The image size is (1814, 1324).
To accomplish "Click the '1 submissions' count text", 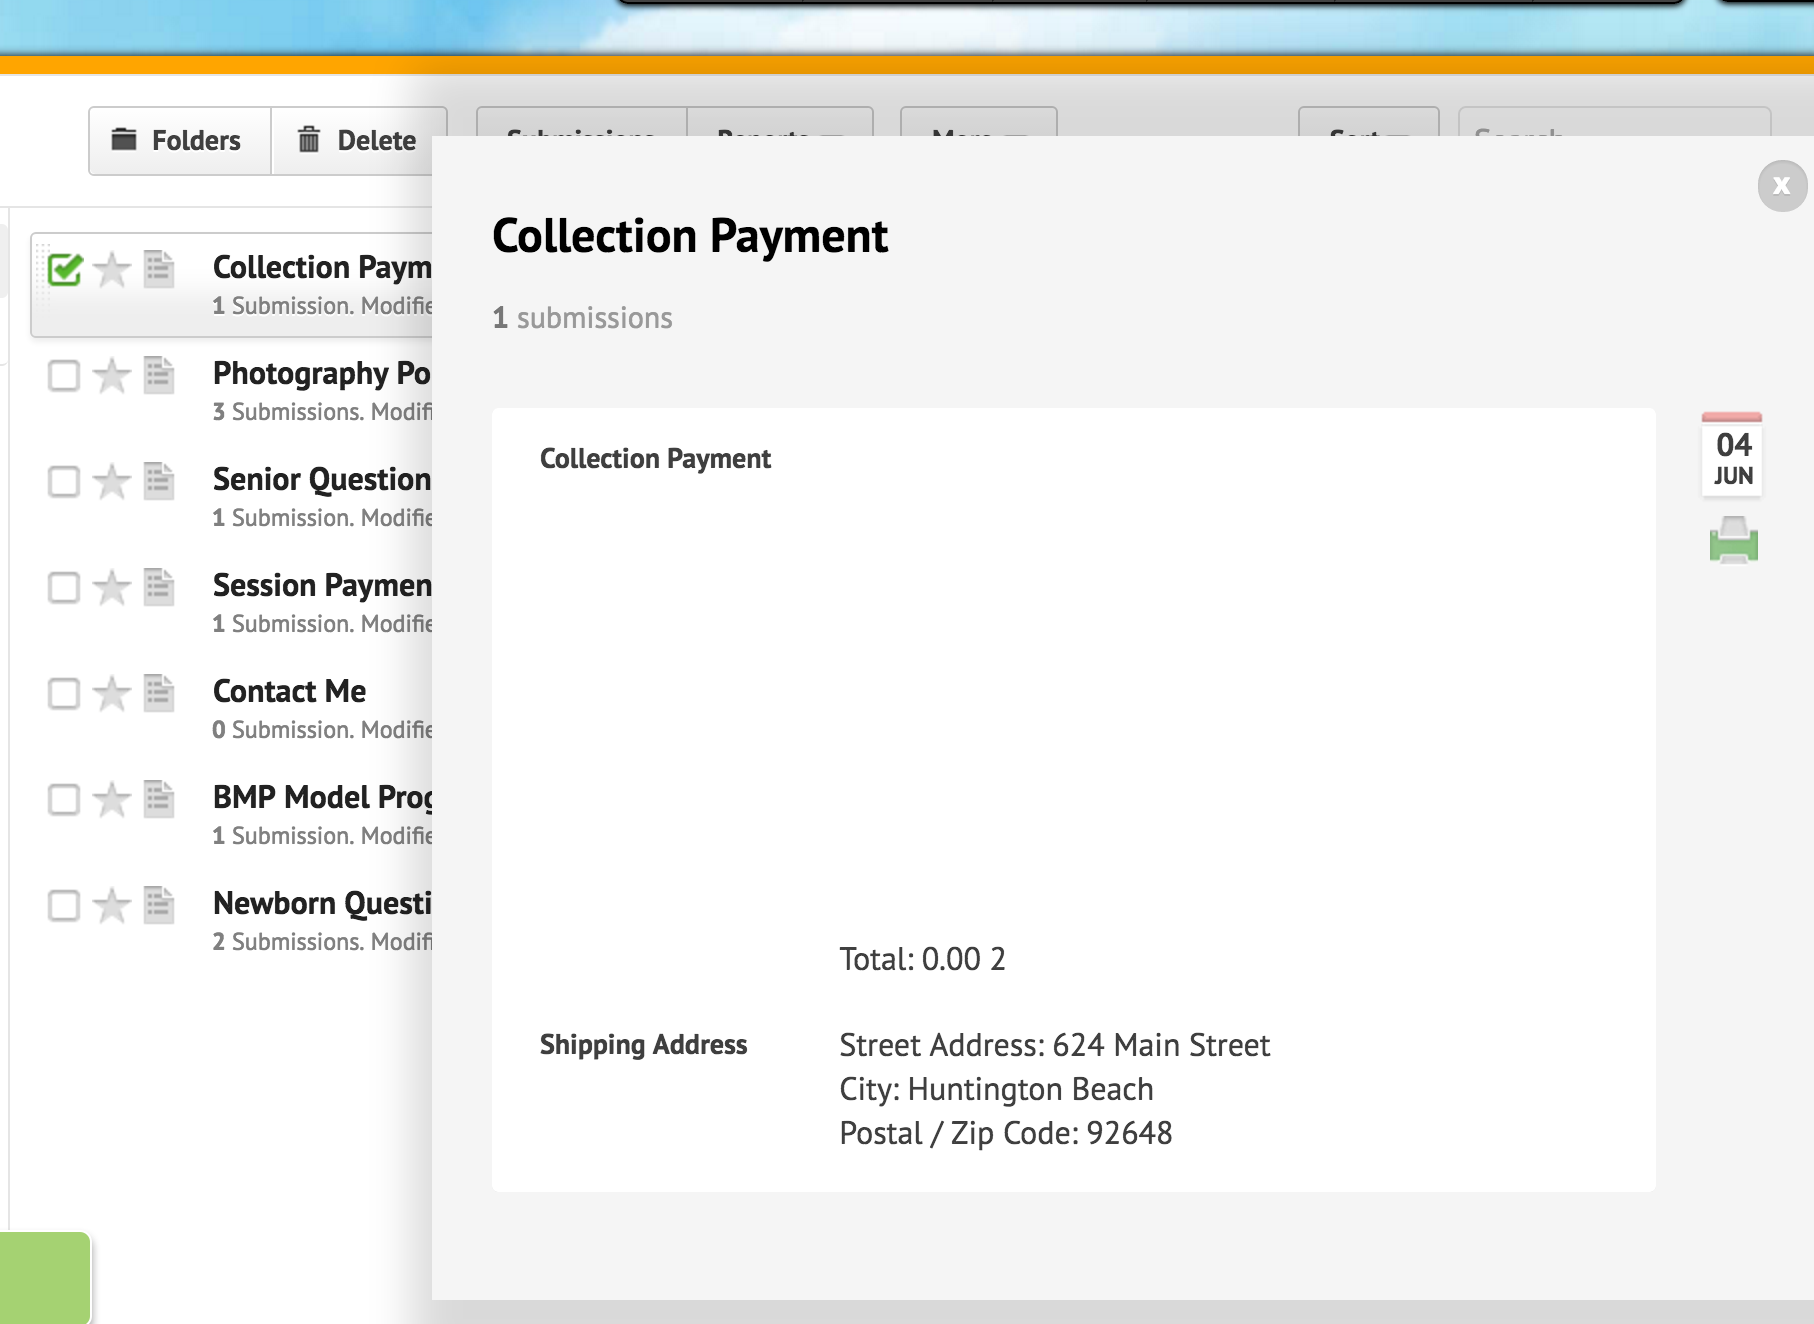I will [582, 318].
